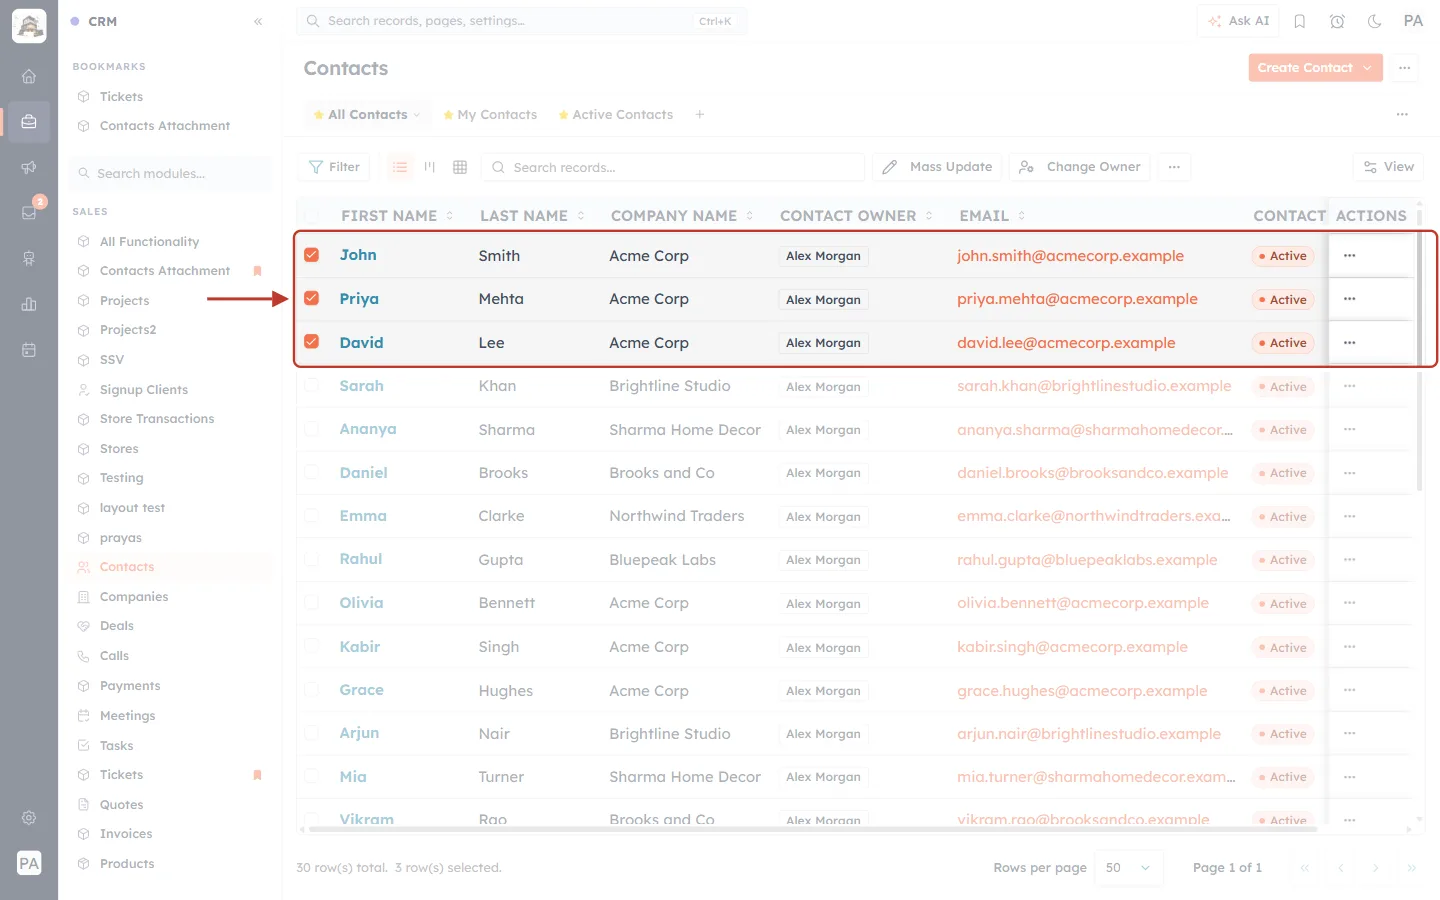Open actions menu for Priya Mehta row
The width and height of the screenshot is (1440, 900).
pos(1350,299)
